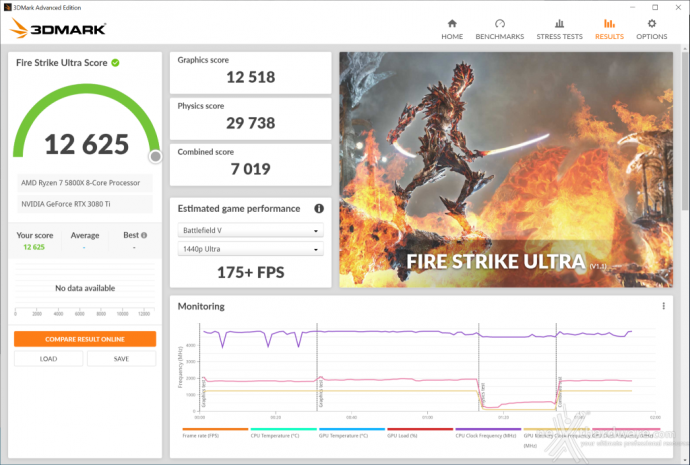
Task: Click the 3DMark title bar app icon
Action: (7, 7)
